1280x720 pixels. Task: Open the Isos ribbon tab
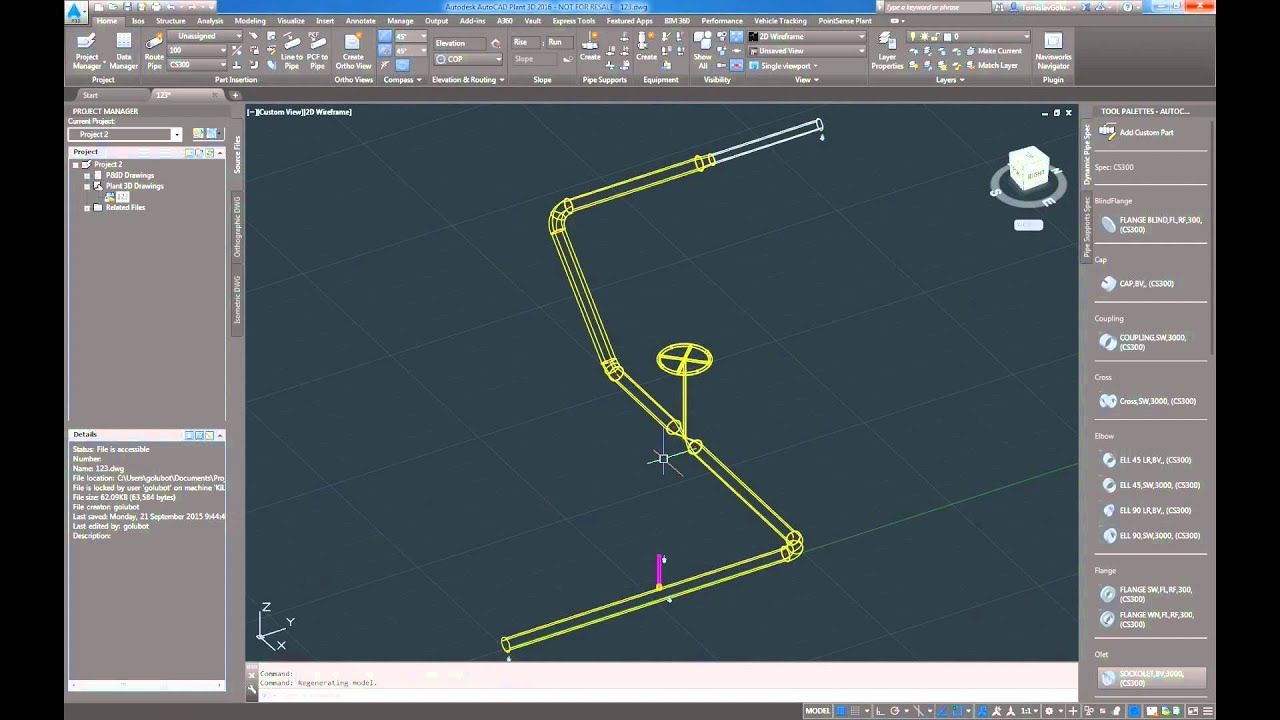138,20
